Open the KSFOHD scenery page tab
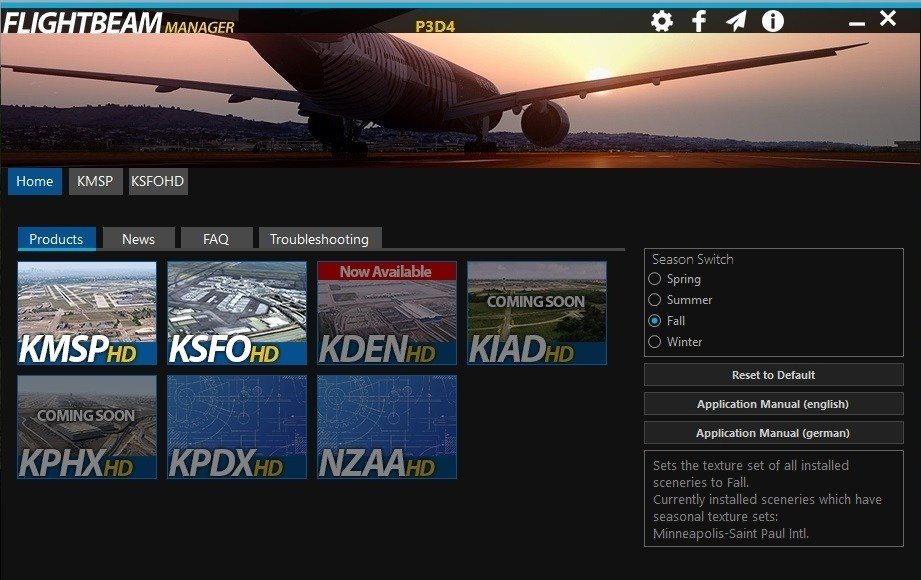Image resolution: width=921 pixels, height=580 pixels. coord(158,181)
